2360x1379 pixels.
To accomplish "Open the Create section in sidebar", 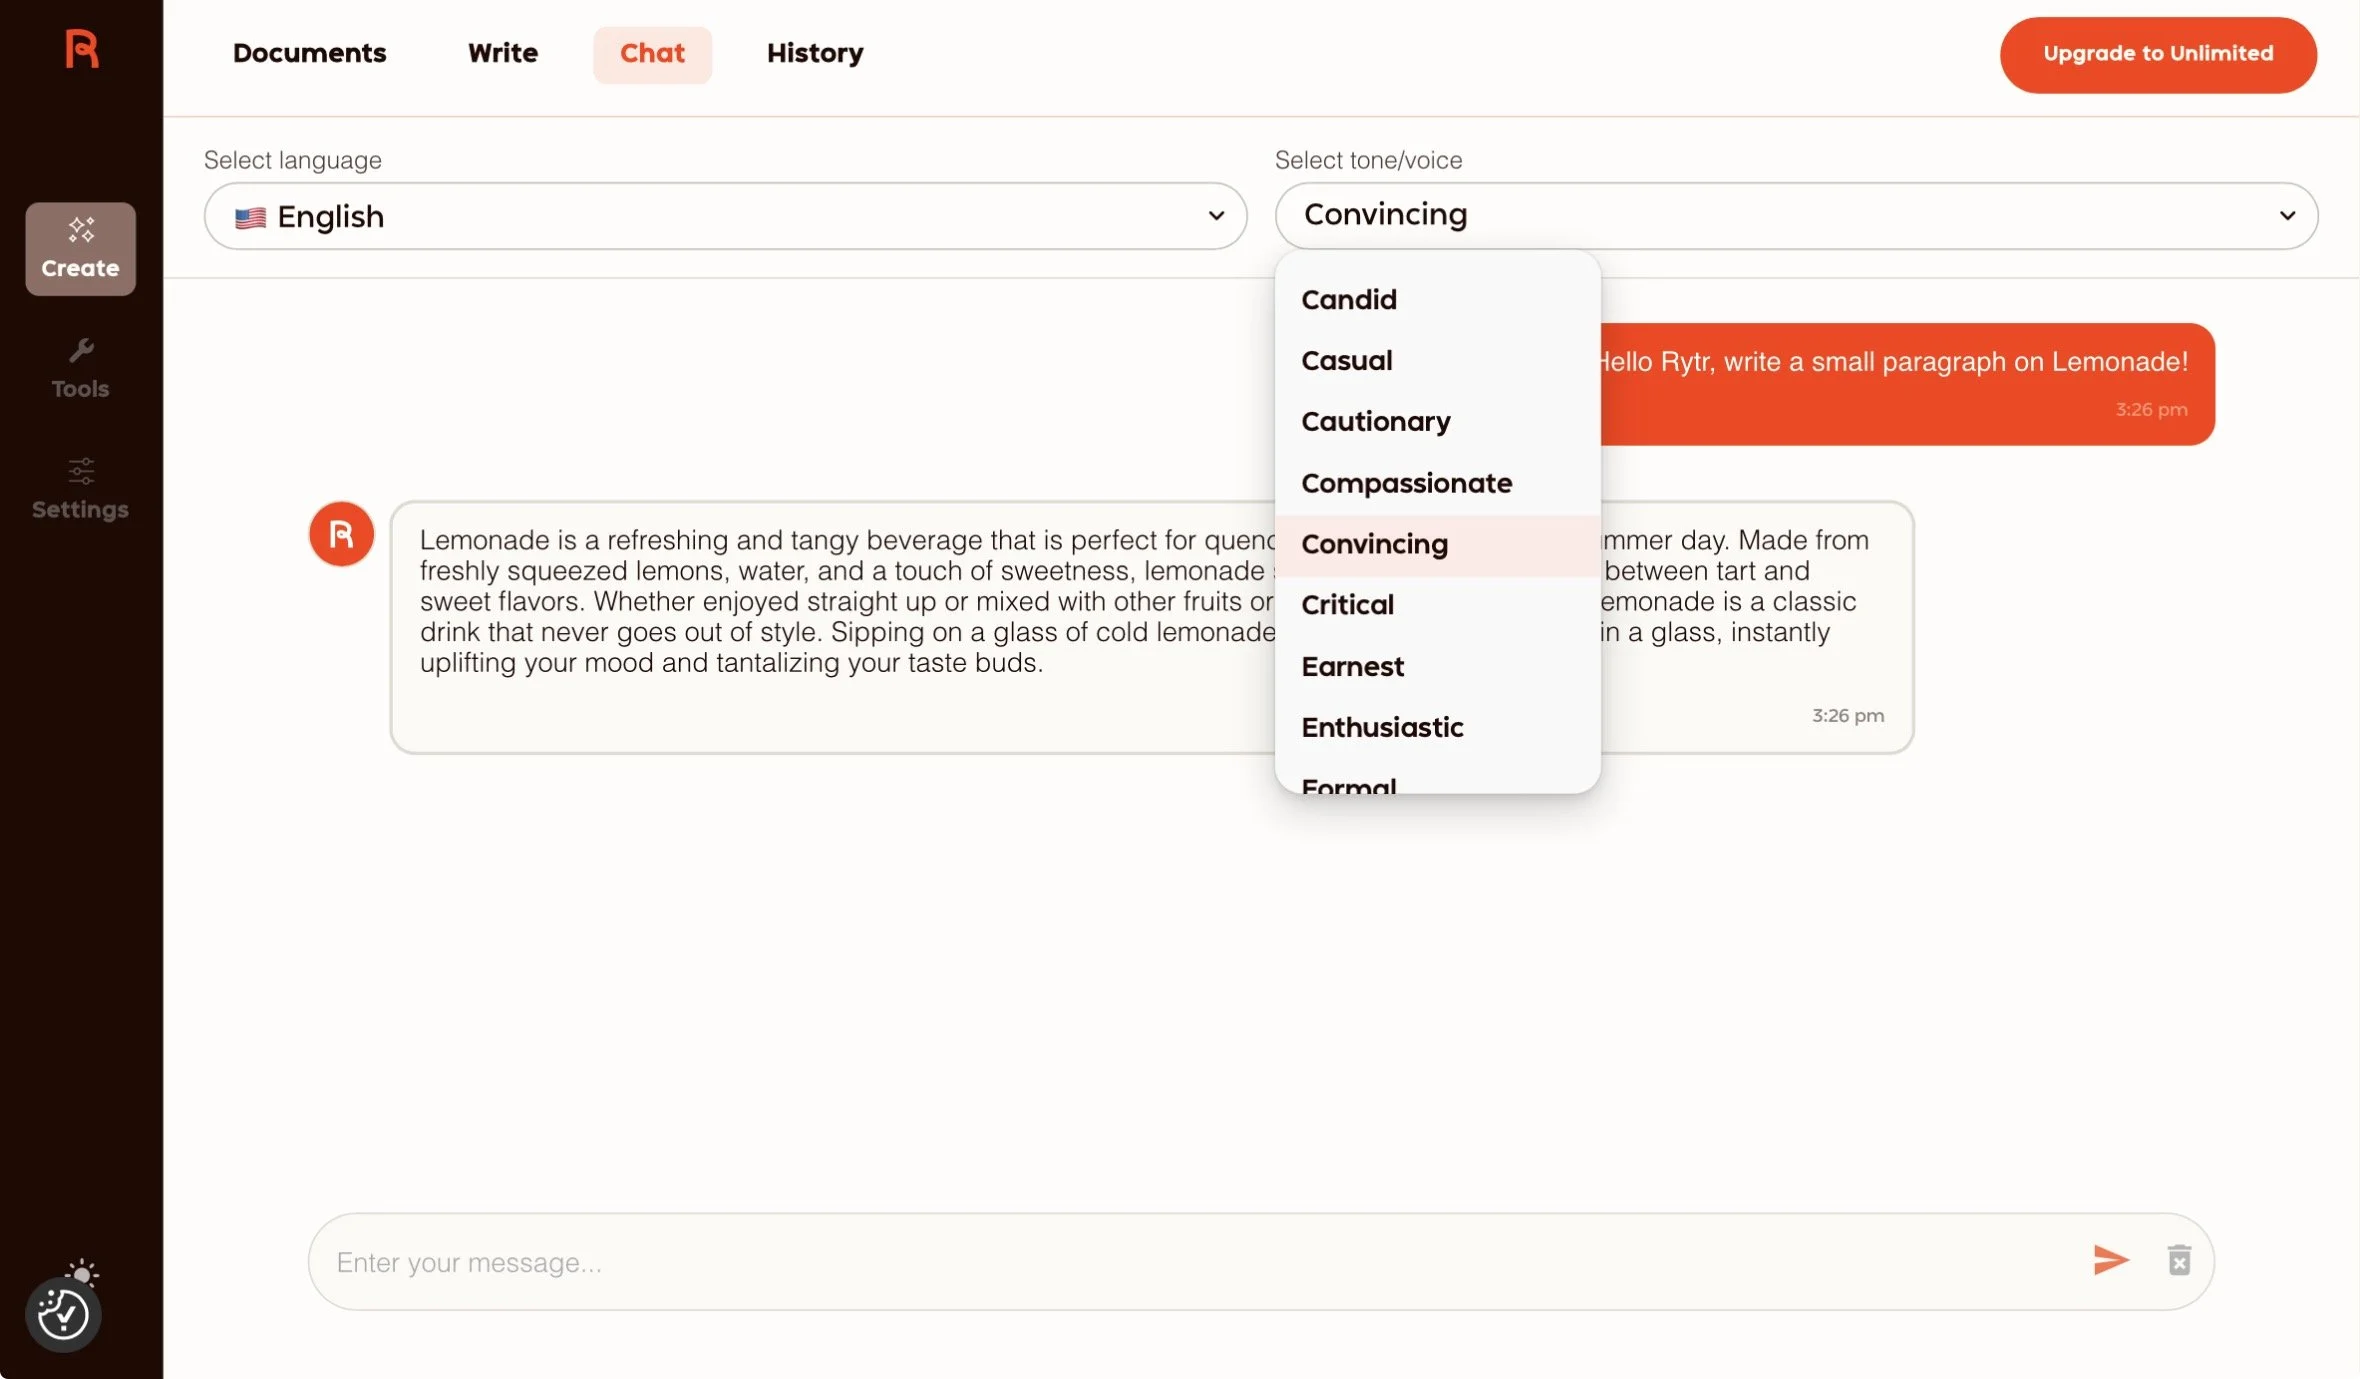I will (x=80, y=249).
